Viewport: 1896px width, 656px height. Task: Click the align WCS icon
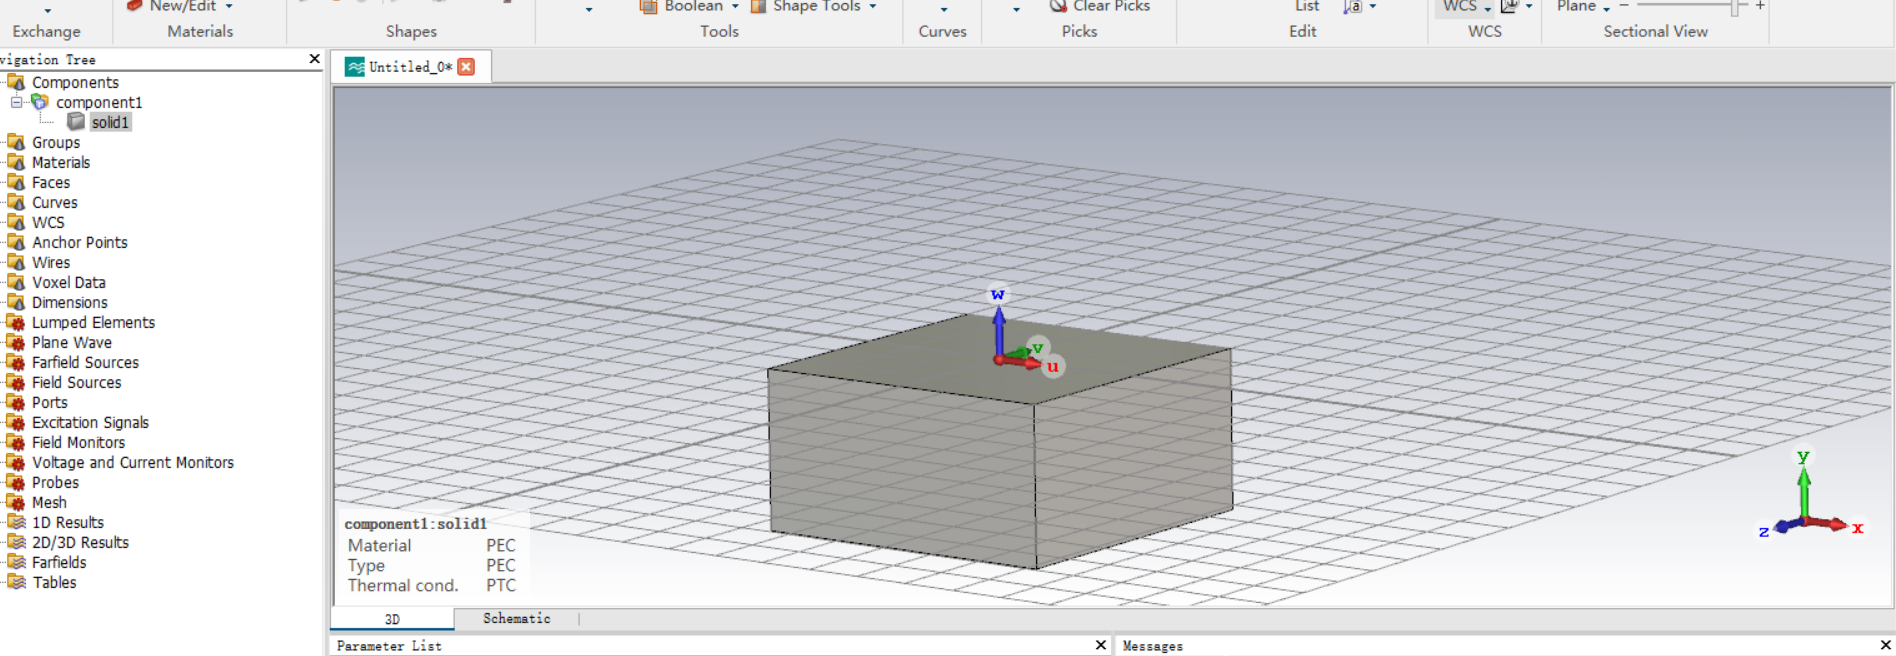[1509, 6]
